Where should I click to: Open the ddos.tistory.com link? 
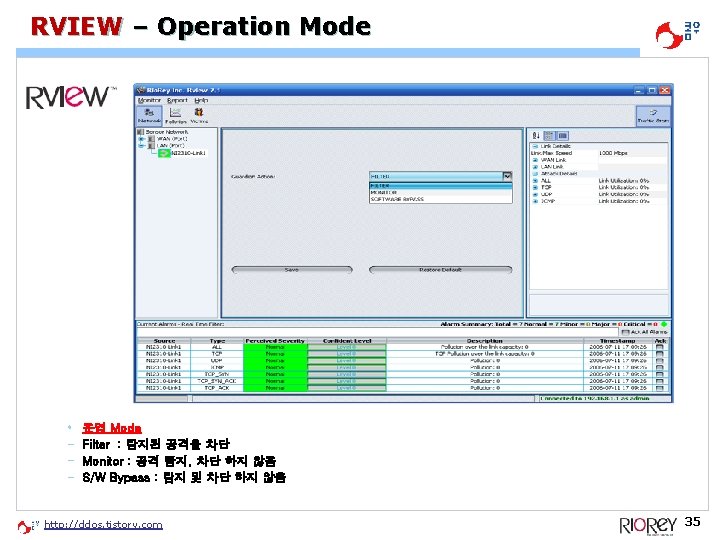tap(103, 525)
